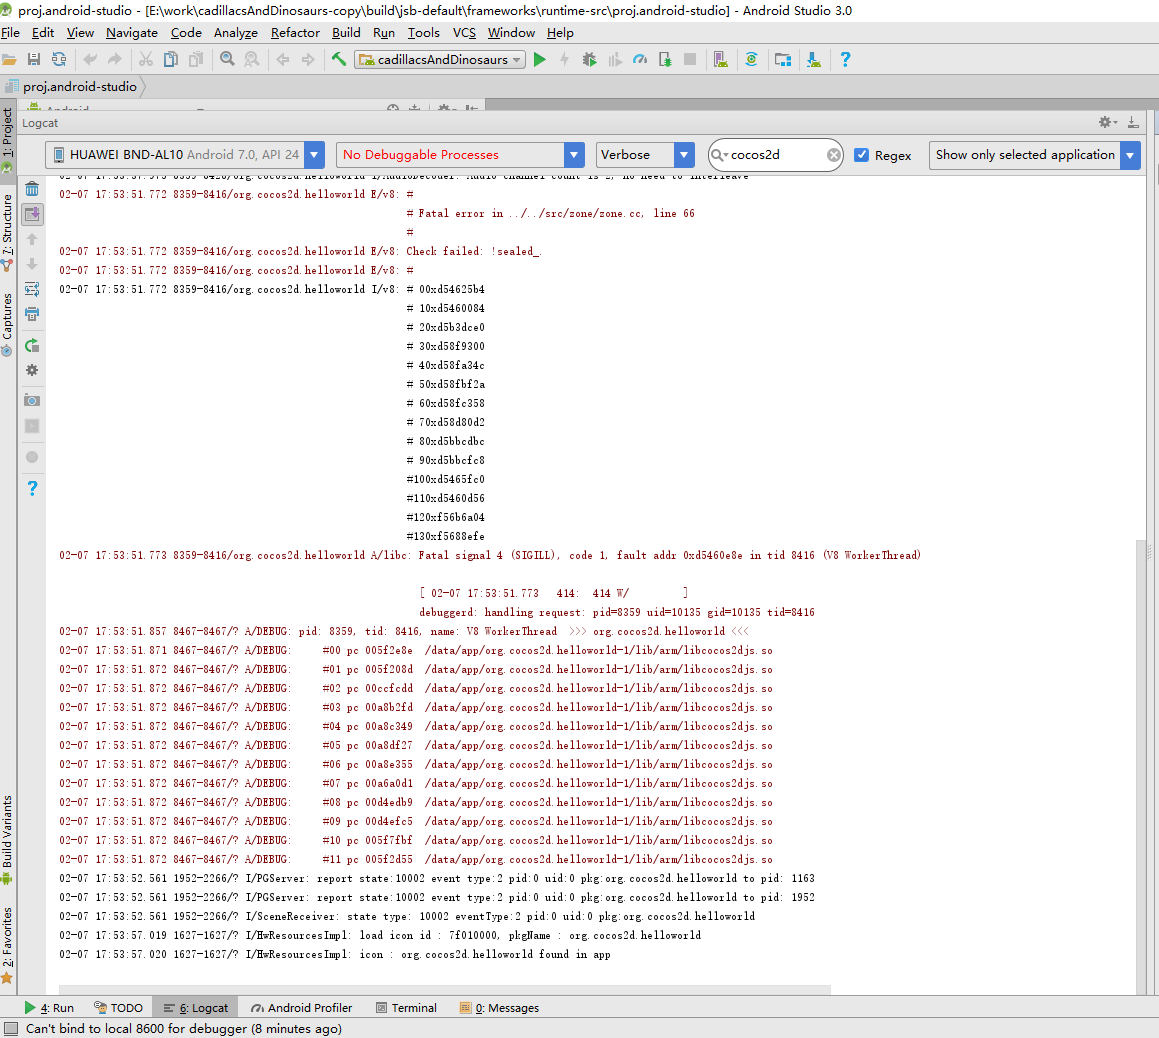The width and height of the screenshot is (1159, 1038).
Task: Open the TODO tool window tab
Action: tap(118, 1008)
